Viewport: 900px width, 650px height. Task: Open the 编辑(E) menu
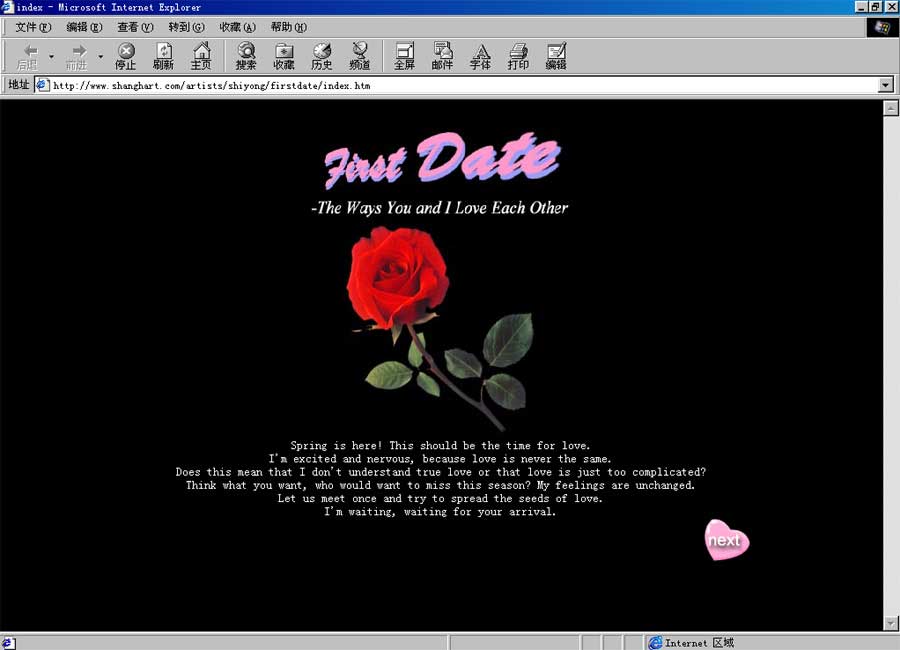point(84,27)
